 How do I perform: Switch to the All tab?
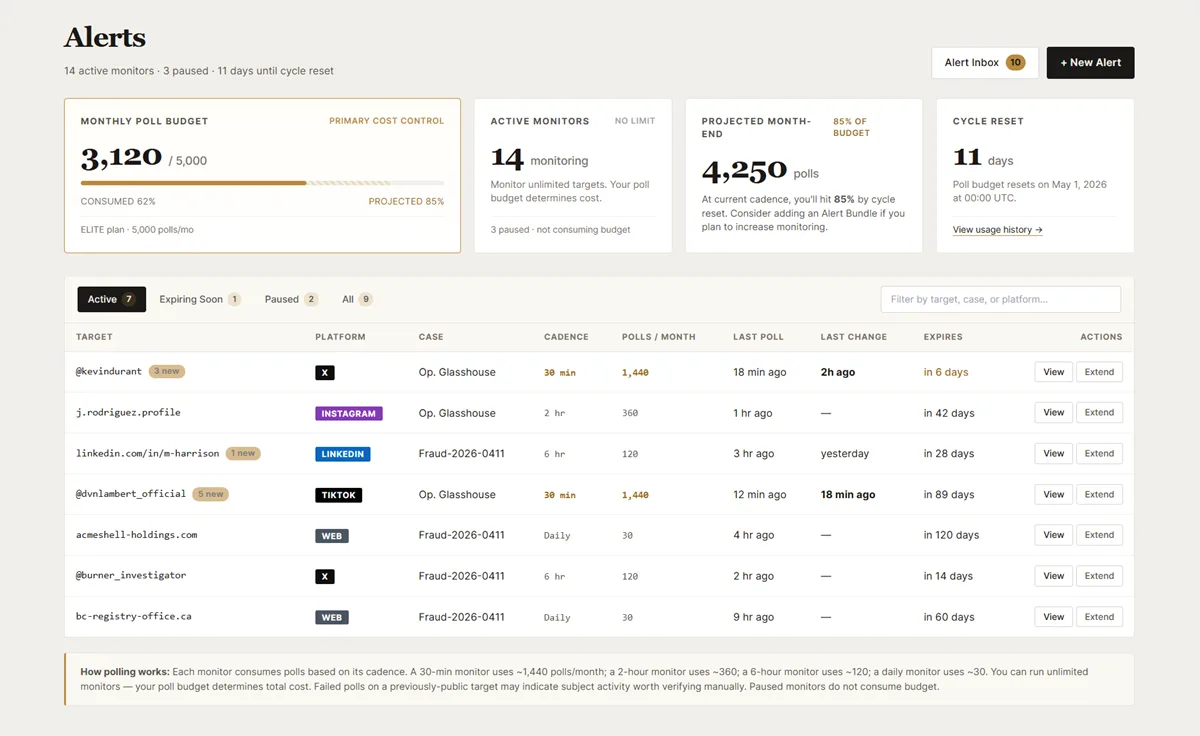pyautogui.click(x=357, y=299)
